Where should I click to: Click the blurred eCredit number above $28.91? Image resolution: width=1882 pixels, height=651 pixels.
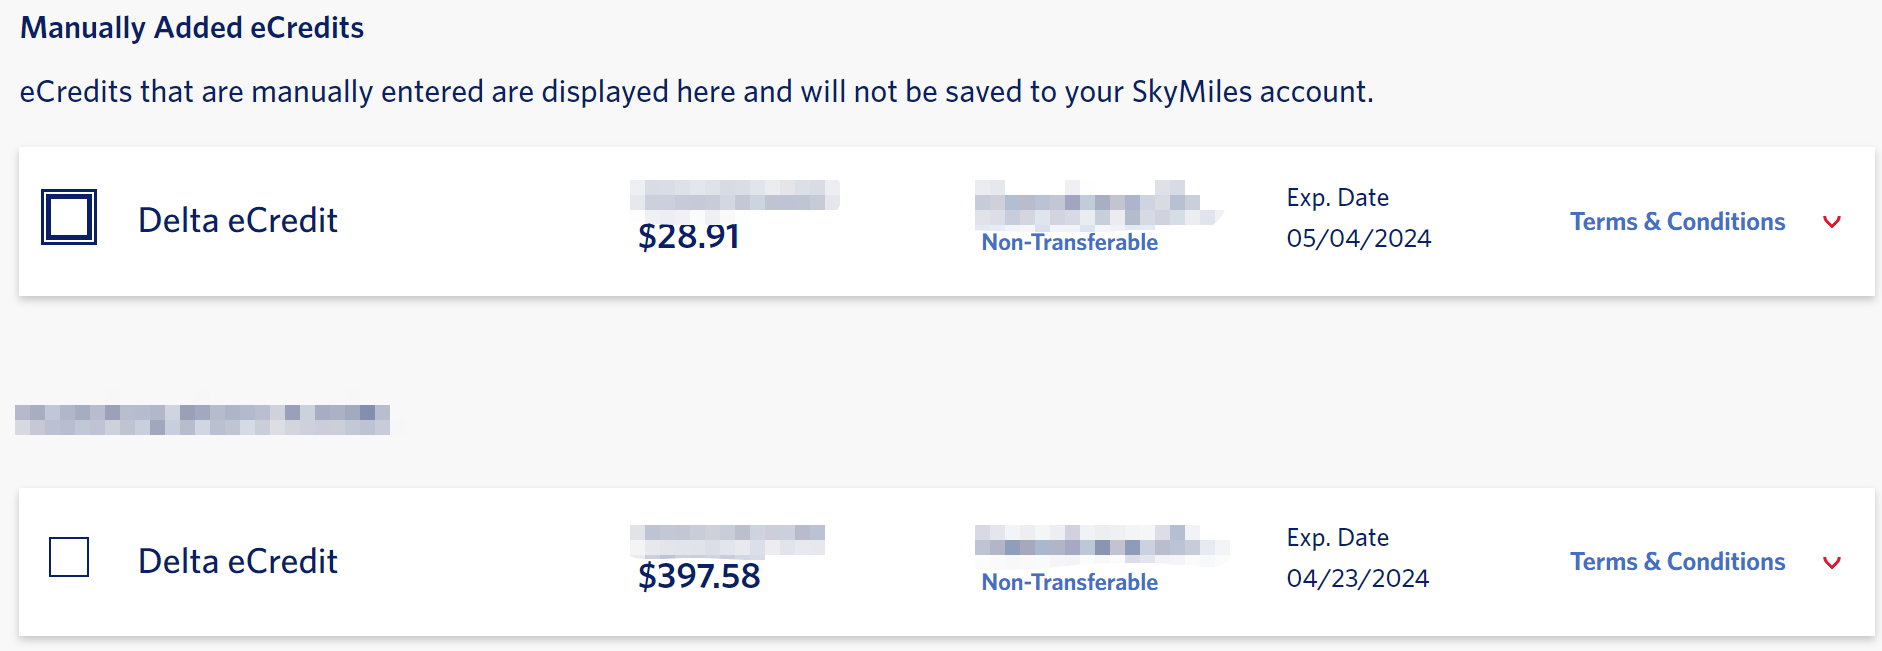[x=734, y=195]
